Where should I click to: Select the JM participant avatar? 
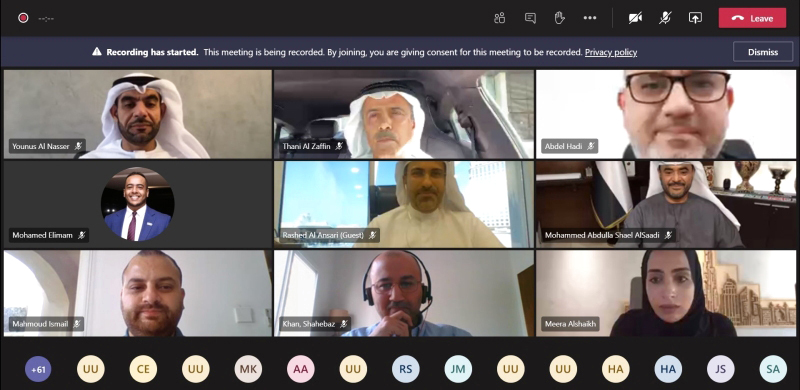click(x=458, y=369)
